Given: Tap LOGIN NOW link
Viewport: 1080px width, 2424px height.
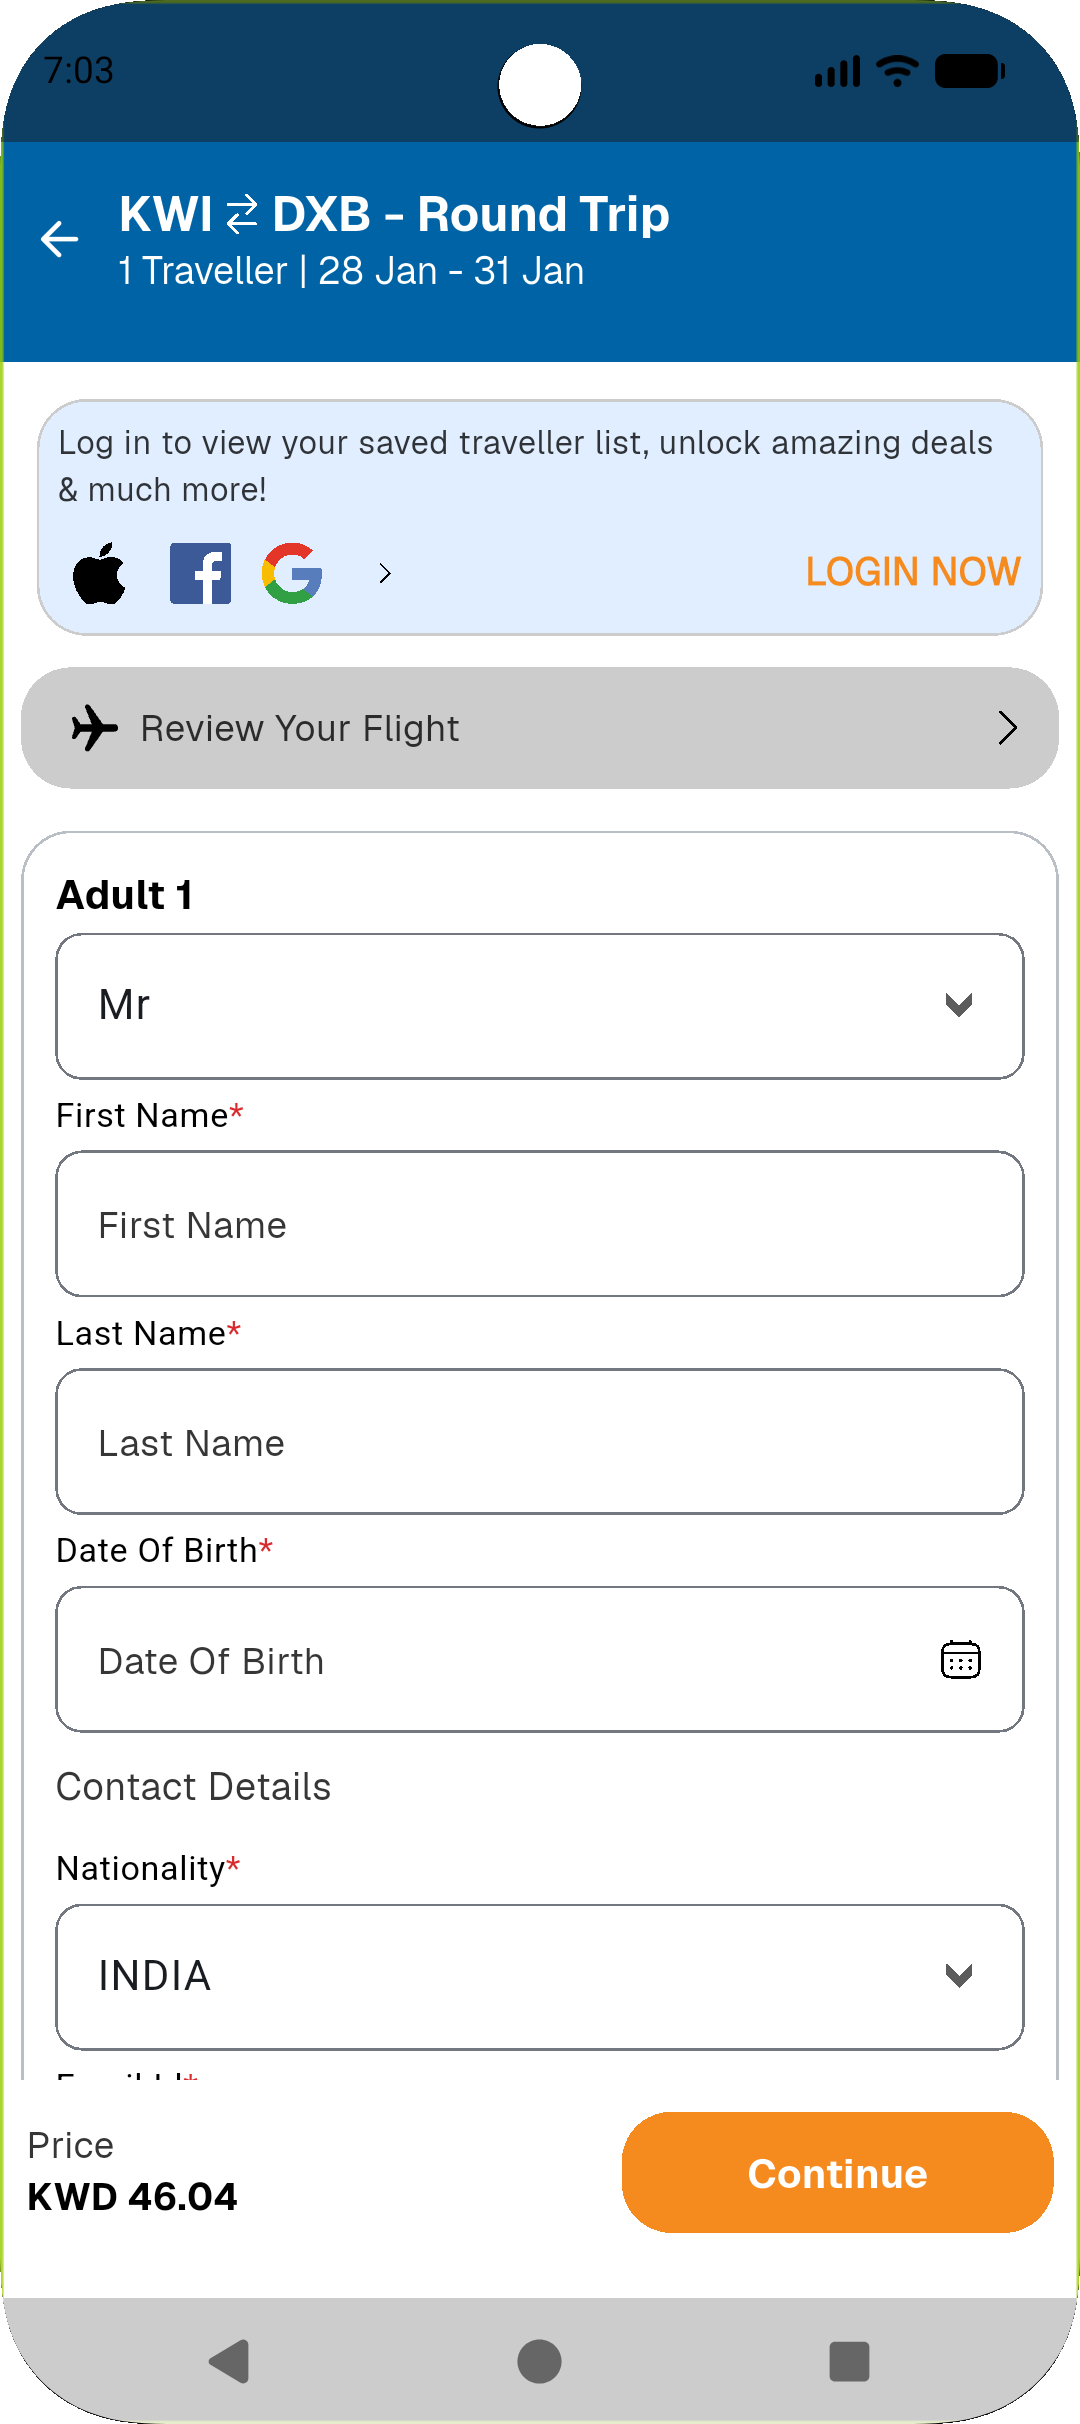Looking at the screenshot, I should tap(912, 572).
